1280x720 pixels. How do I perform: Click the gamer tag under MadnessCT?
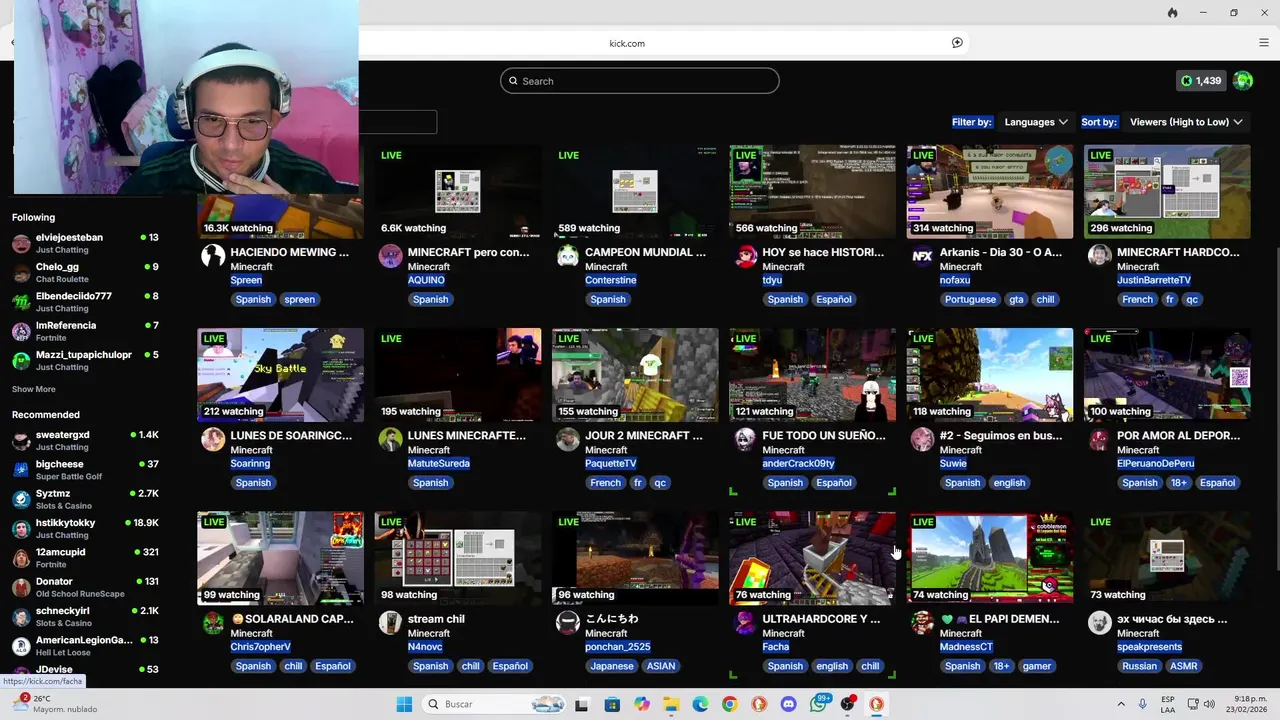point(1037,666)
